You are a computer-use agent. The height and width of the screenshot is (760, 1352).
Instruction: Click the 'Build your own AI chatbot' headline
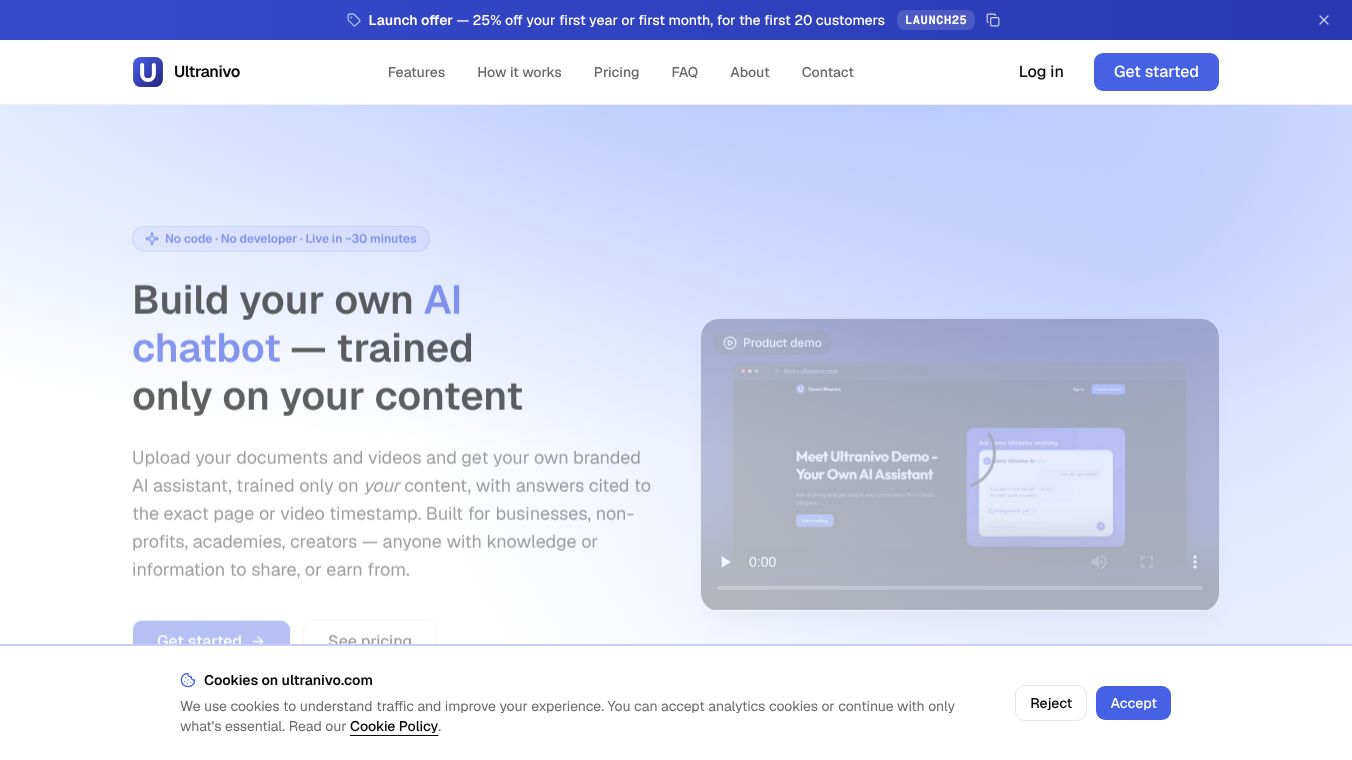tap(327, 348)
